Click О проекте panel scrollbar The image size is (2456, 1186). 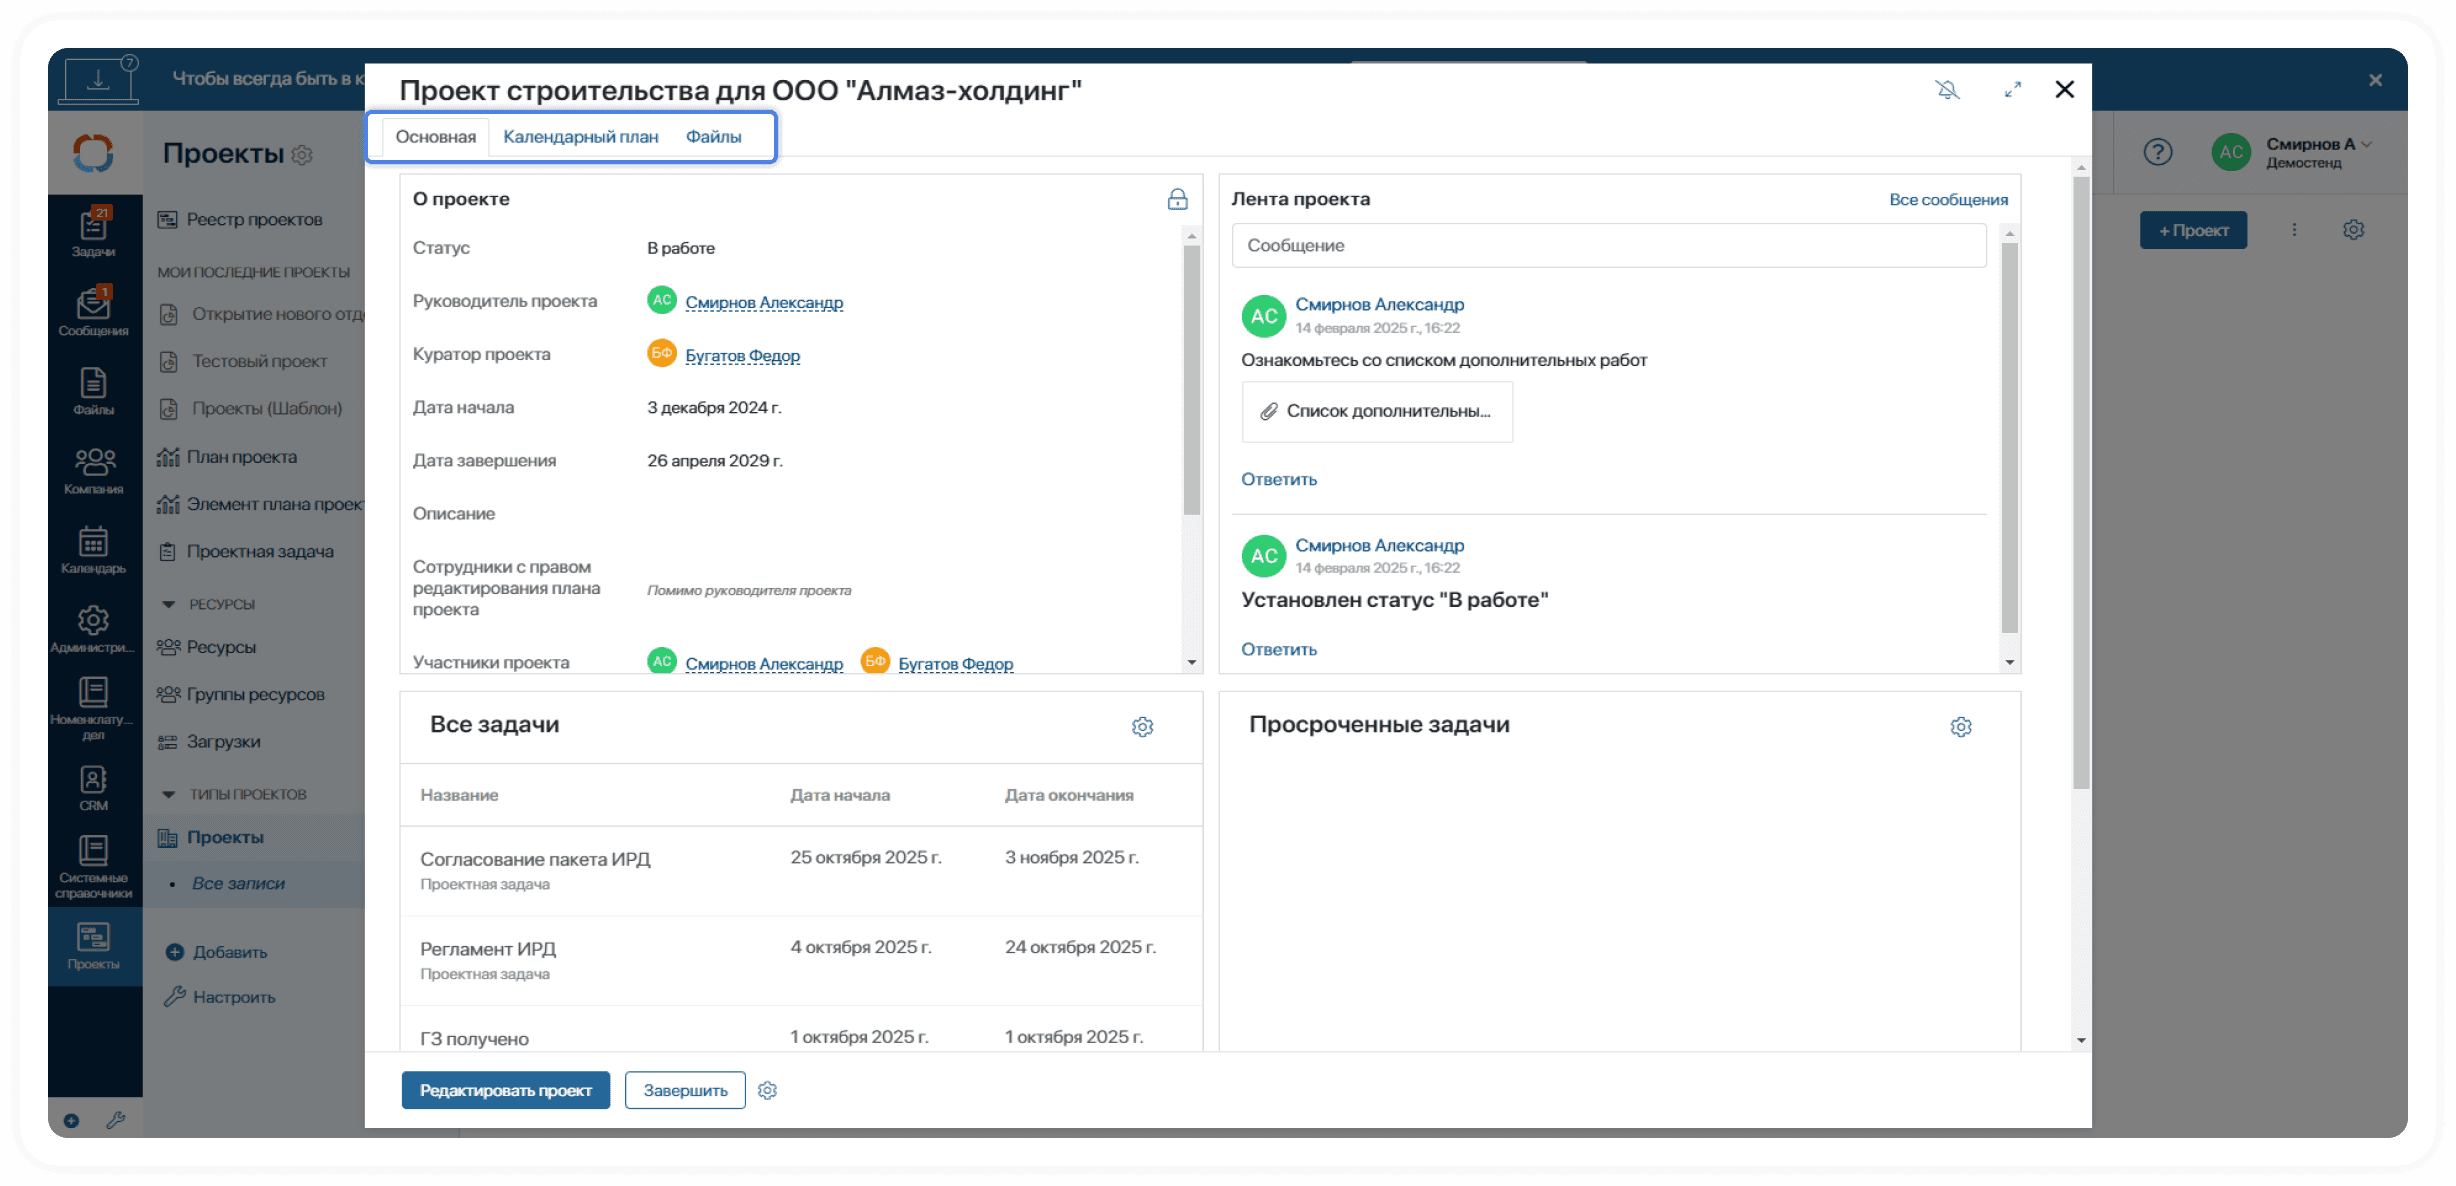pyautogui.click(x=1191, y=380)
